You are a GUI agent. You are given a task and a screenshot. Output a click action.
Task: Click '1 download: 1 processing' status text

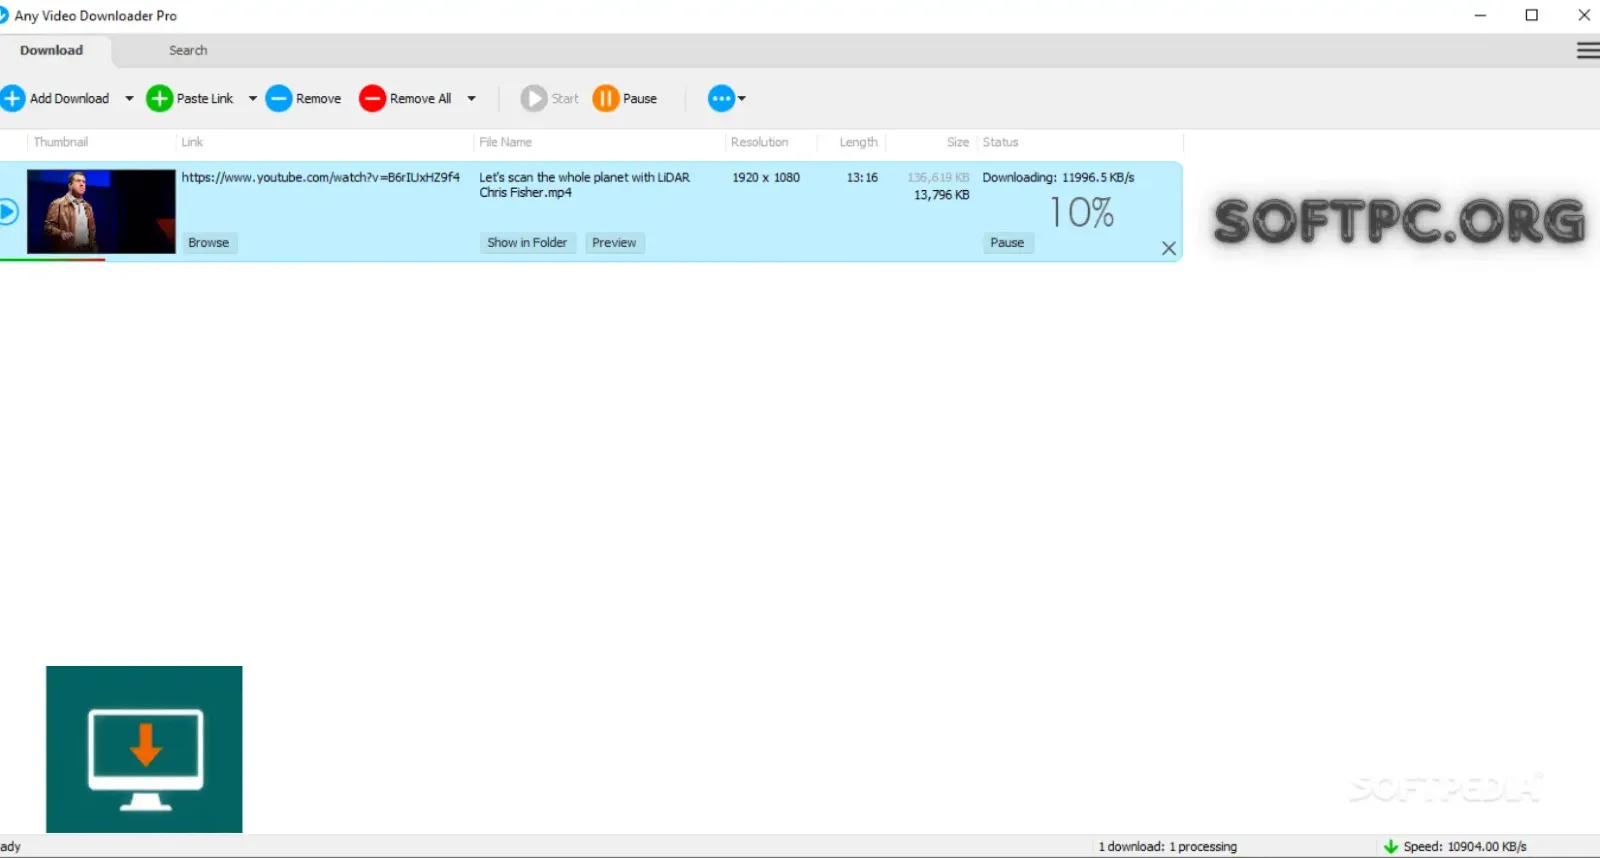point(1167,846)
